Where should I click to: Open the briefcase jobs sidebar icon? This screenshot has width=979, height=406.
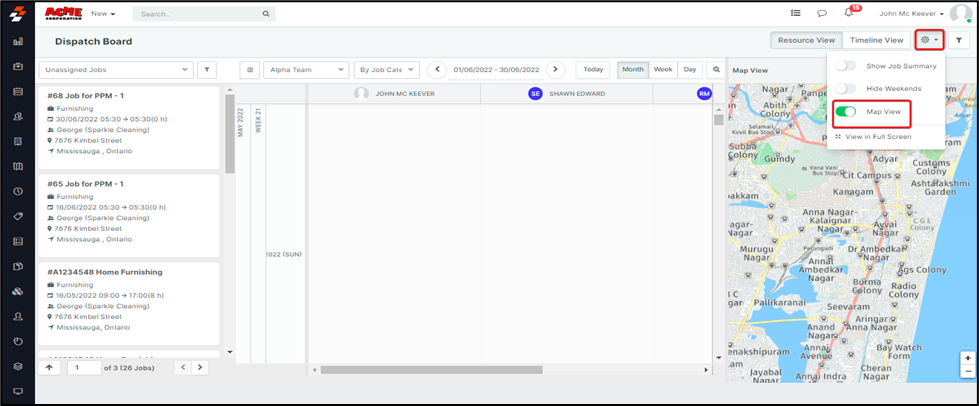(18, 66)
